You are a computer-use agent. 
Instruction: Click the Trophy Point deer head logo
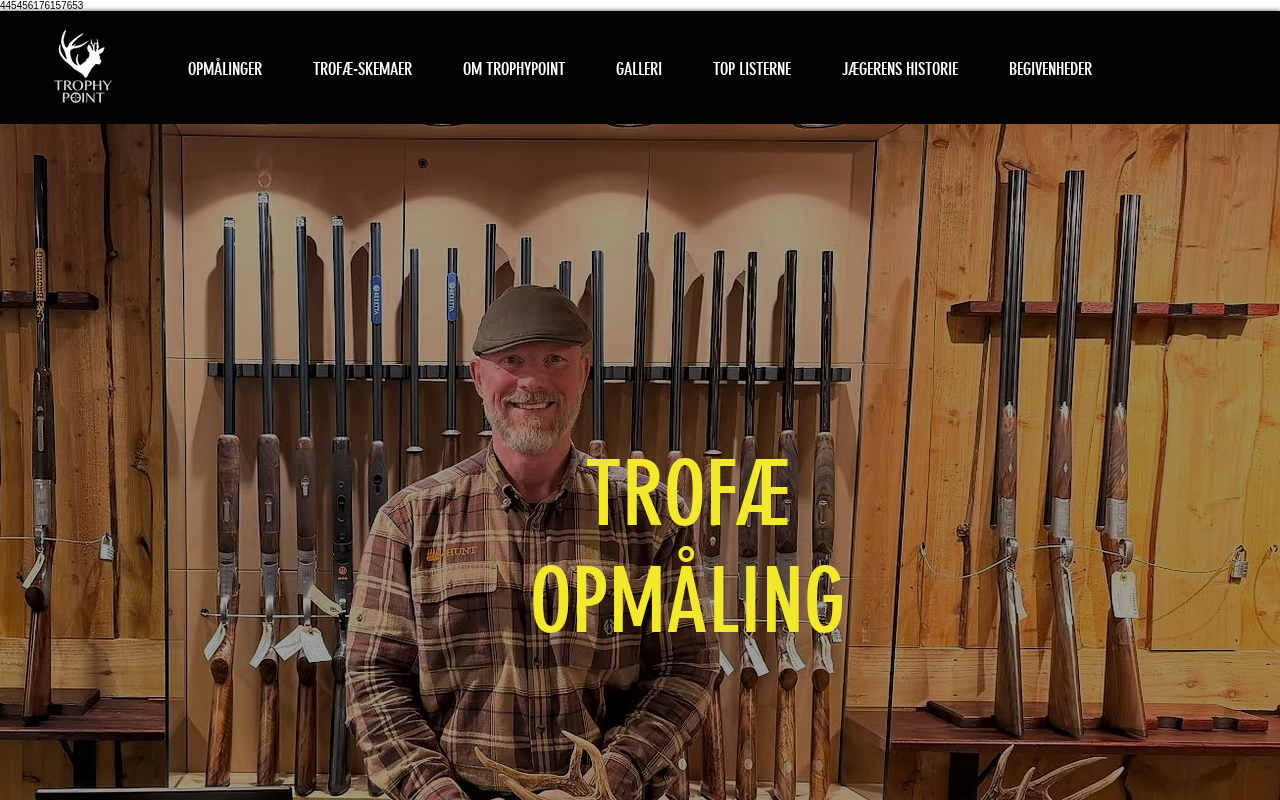[82, 53]
